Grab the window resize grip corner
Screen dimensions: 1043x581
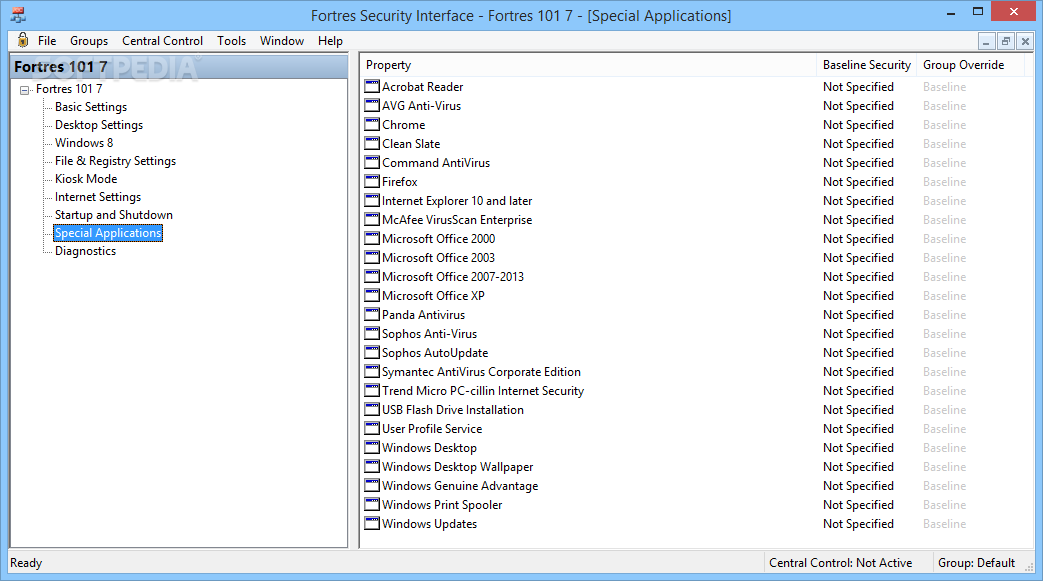[1029, 566]
